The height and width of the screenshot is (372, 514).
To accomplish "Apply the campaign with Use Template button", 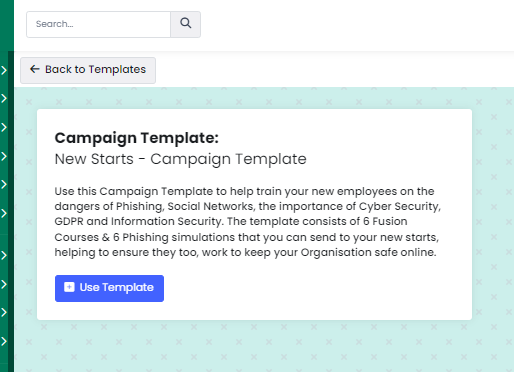I will coord(109,288).
